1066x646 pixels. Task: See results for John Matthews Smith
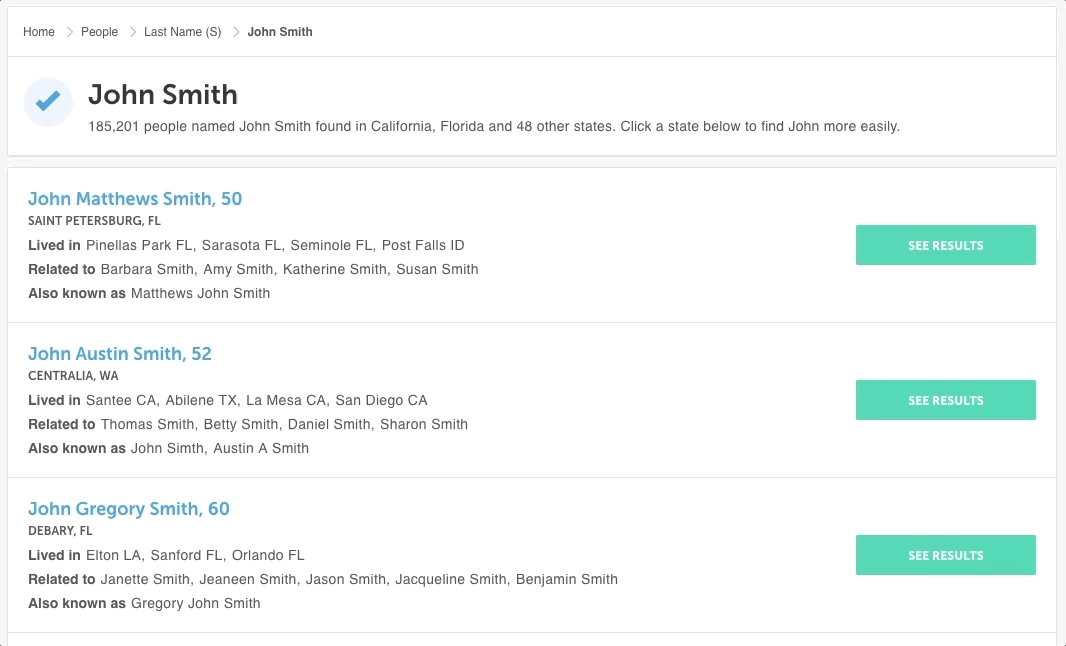point(945,245)
